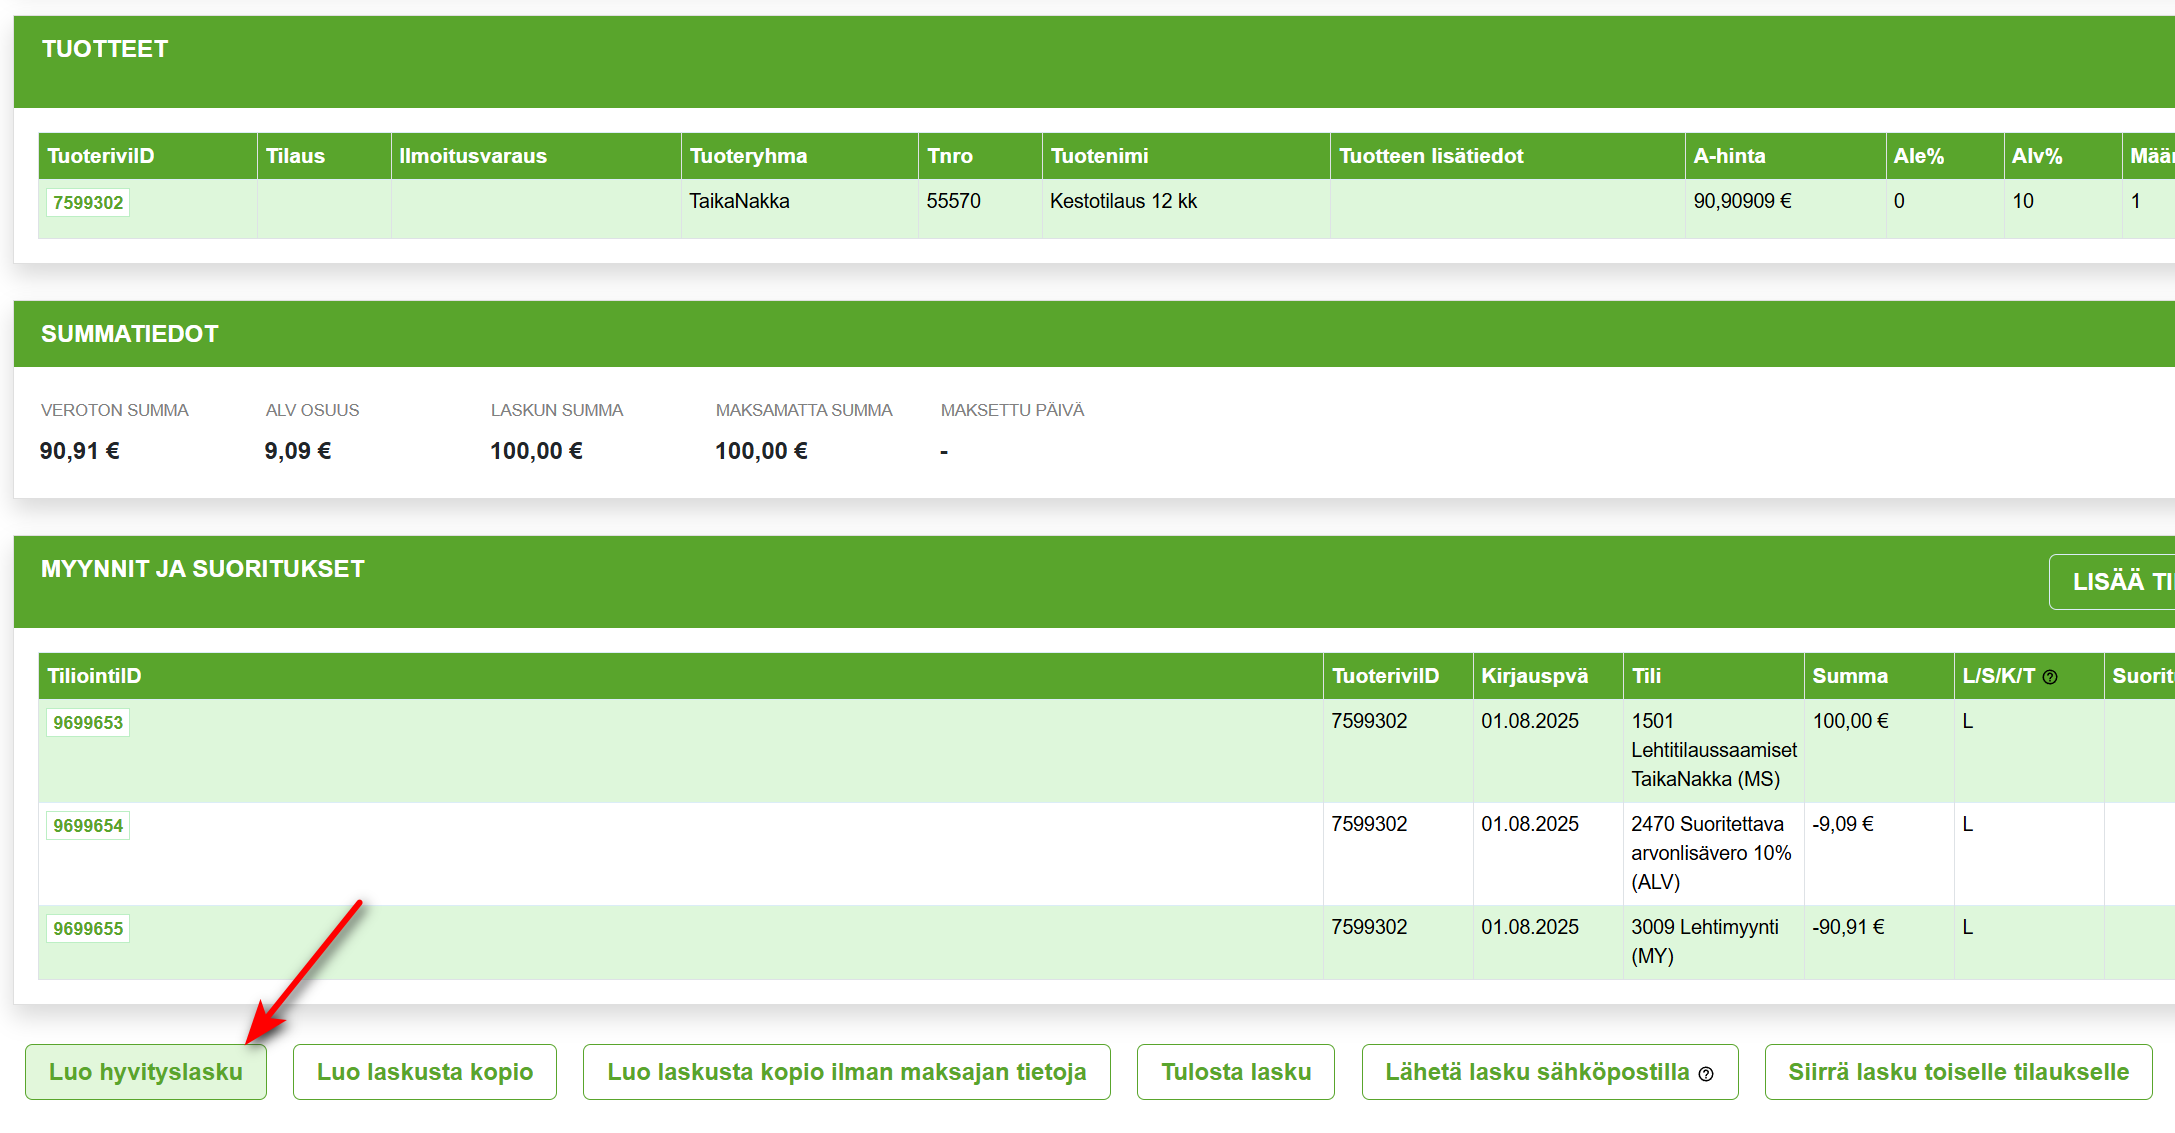Click Luo hyvityslasku button
2175x1133 pixels.
click(146, 1072)
